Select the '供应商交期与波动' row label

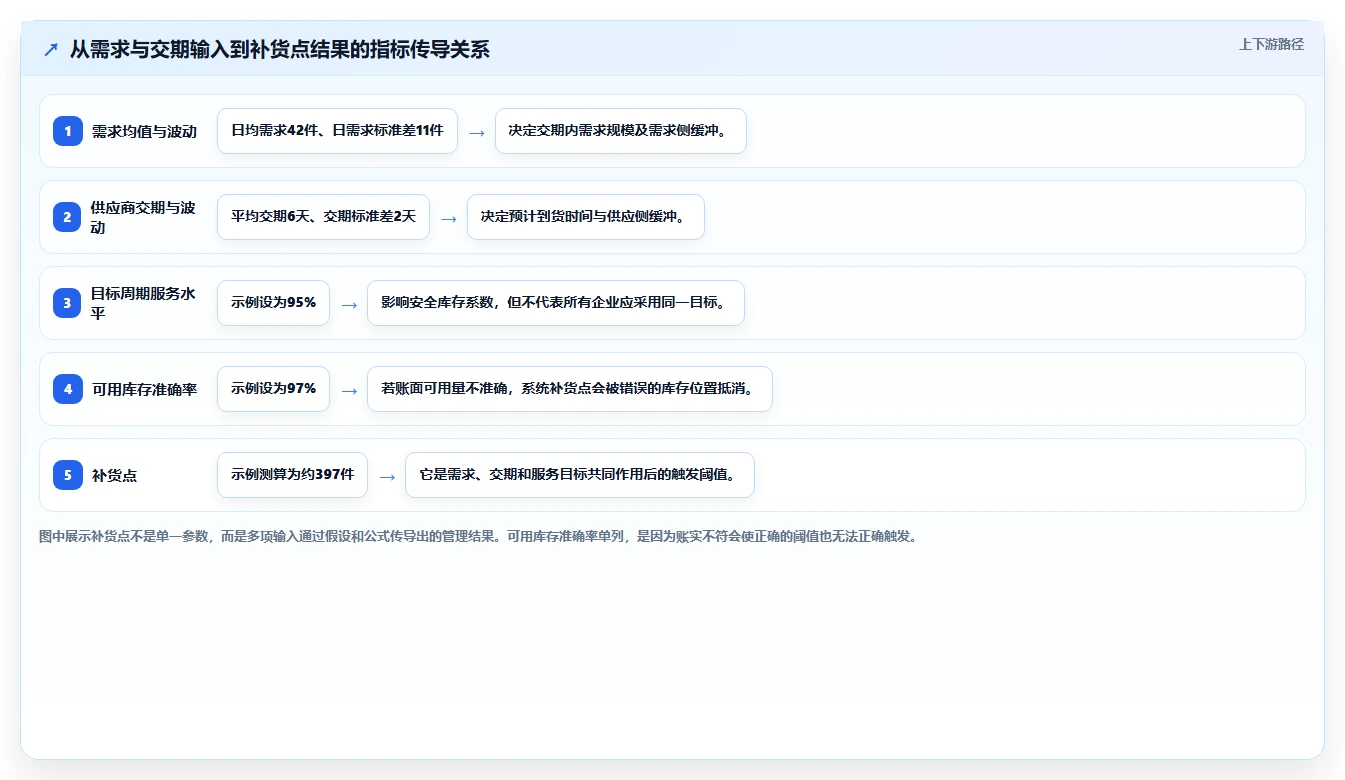coord(144,217)
